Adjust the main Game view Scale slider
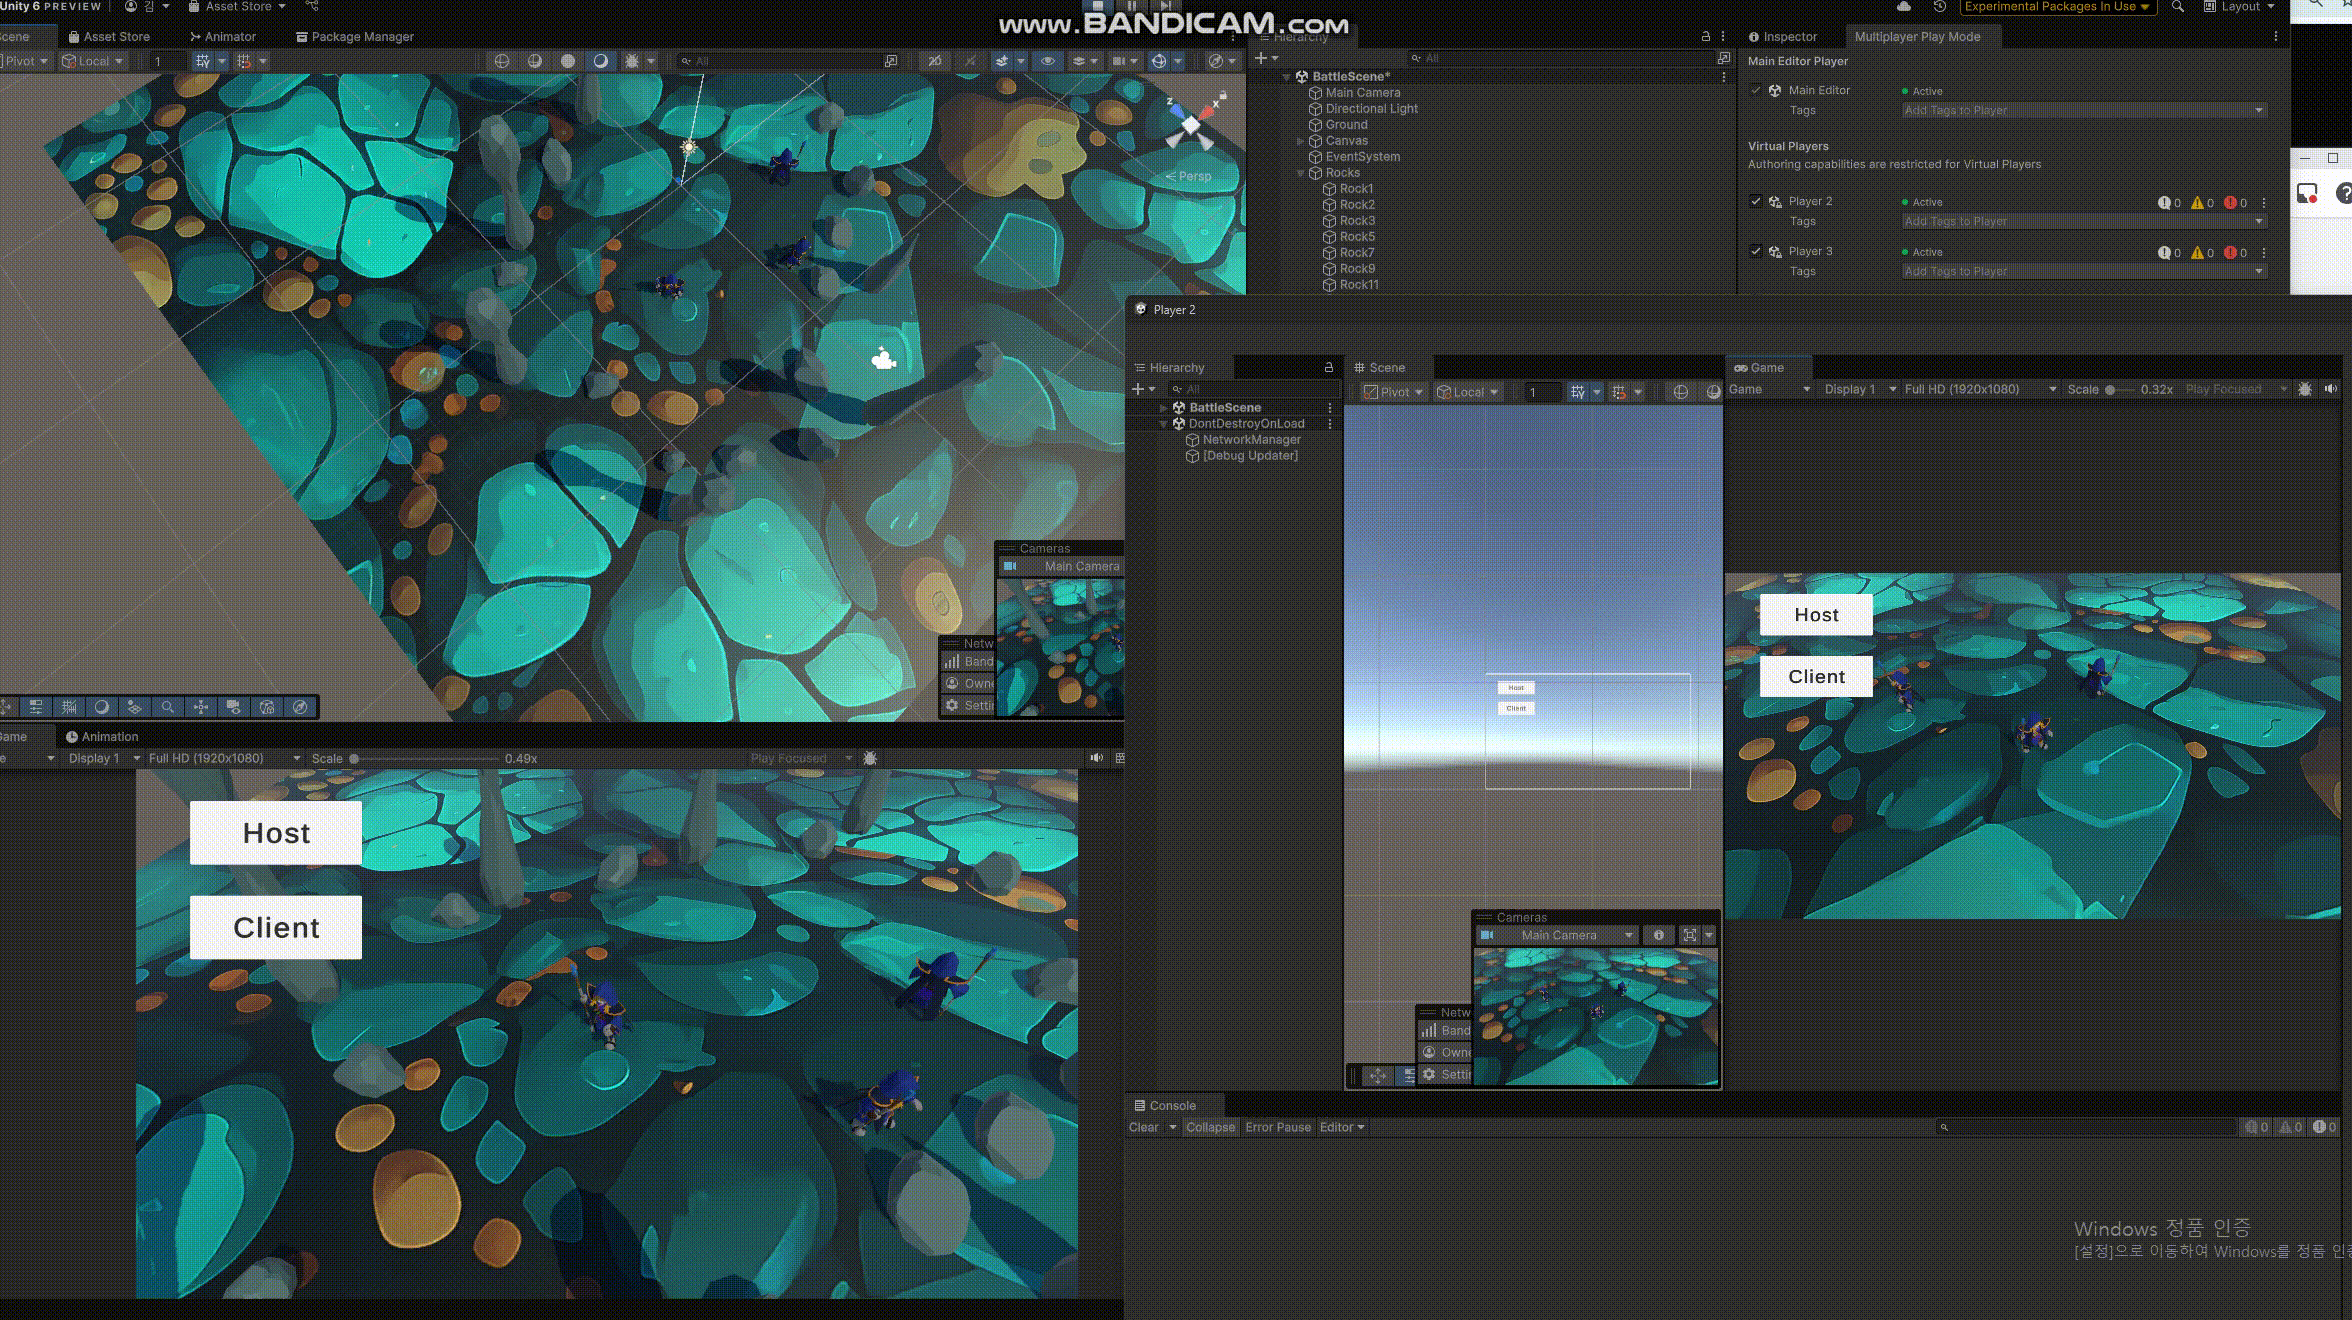The height and width of the screenshot is (1320, 2352). [x=354, y=759]
